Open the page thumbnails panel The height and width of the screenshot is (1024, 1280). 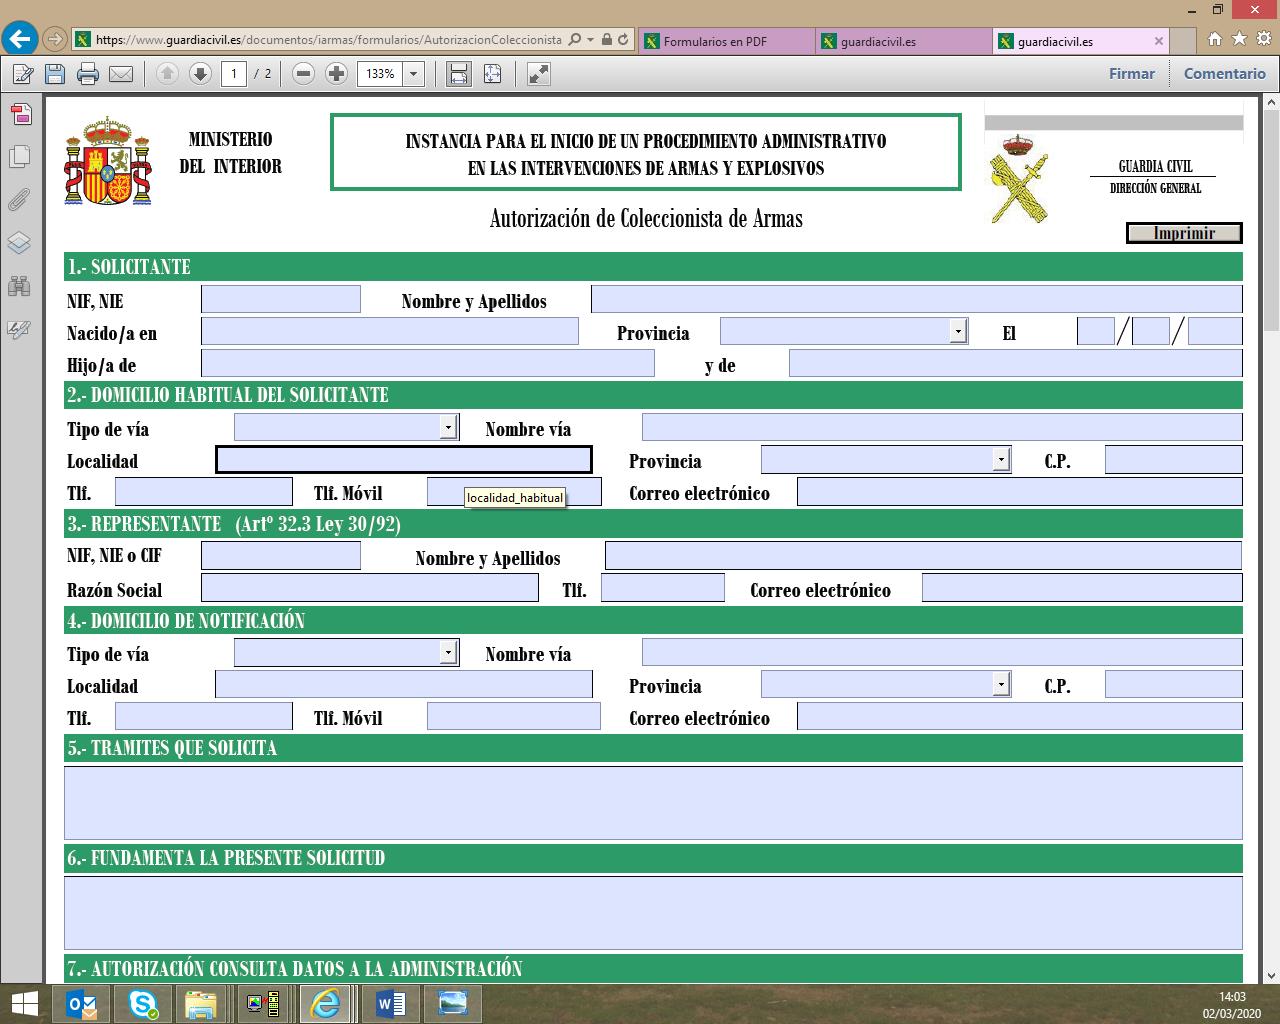(x=19, y=157)
